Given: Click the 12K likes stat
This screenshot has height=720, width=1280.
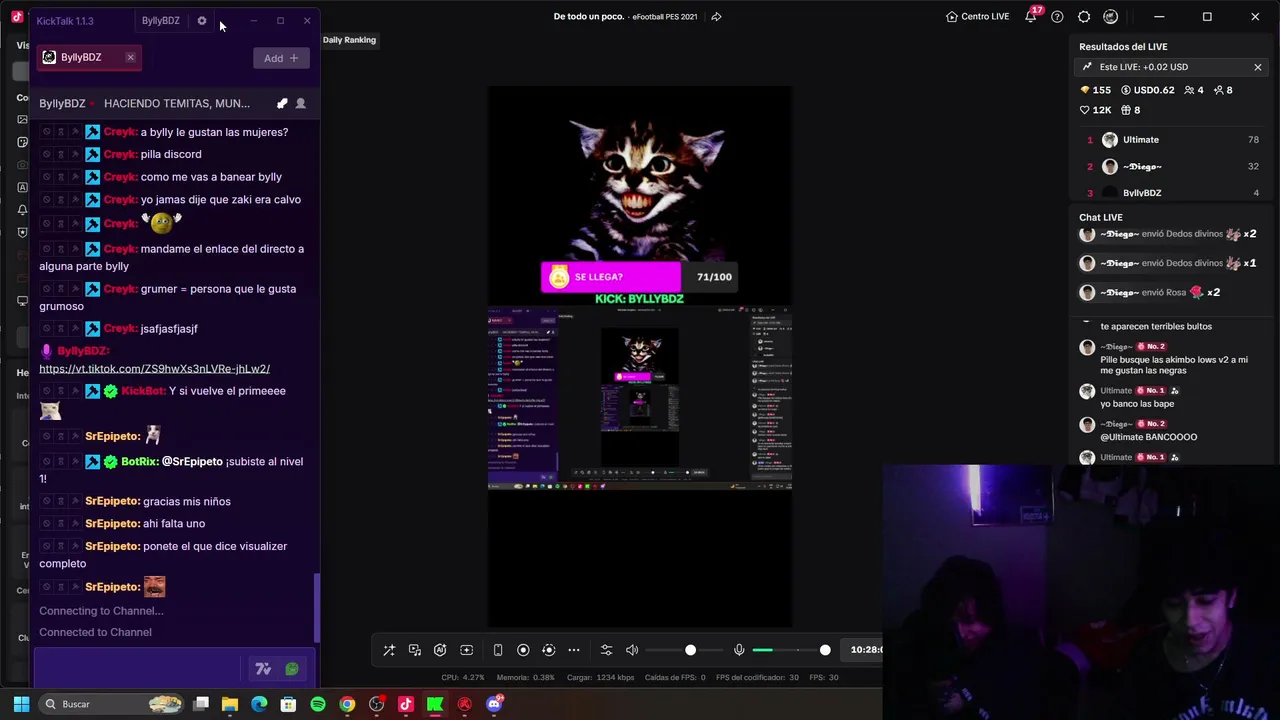Looking at the screenshot, I should point(1097,110).
